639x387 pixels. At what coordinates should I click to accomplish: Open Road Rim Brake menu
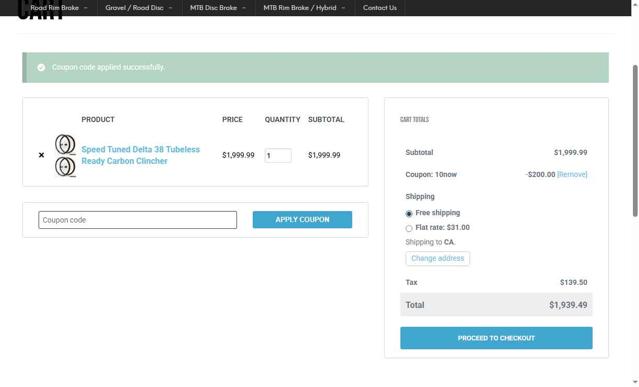point(54,8)
